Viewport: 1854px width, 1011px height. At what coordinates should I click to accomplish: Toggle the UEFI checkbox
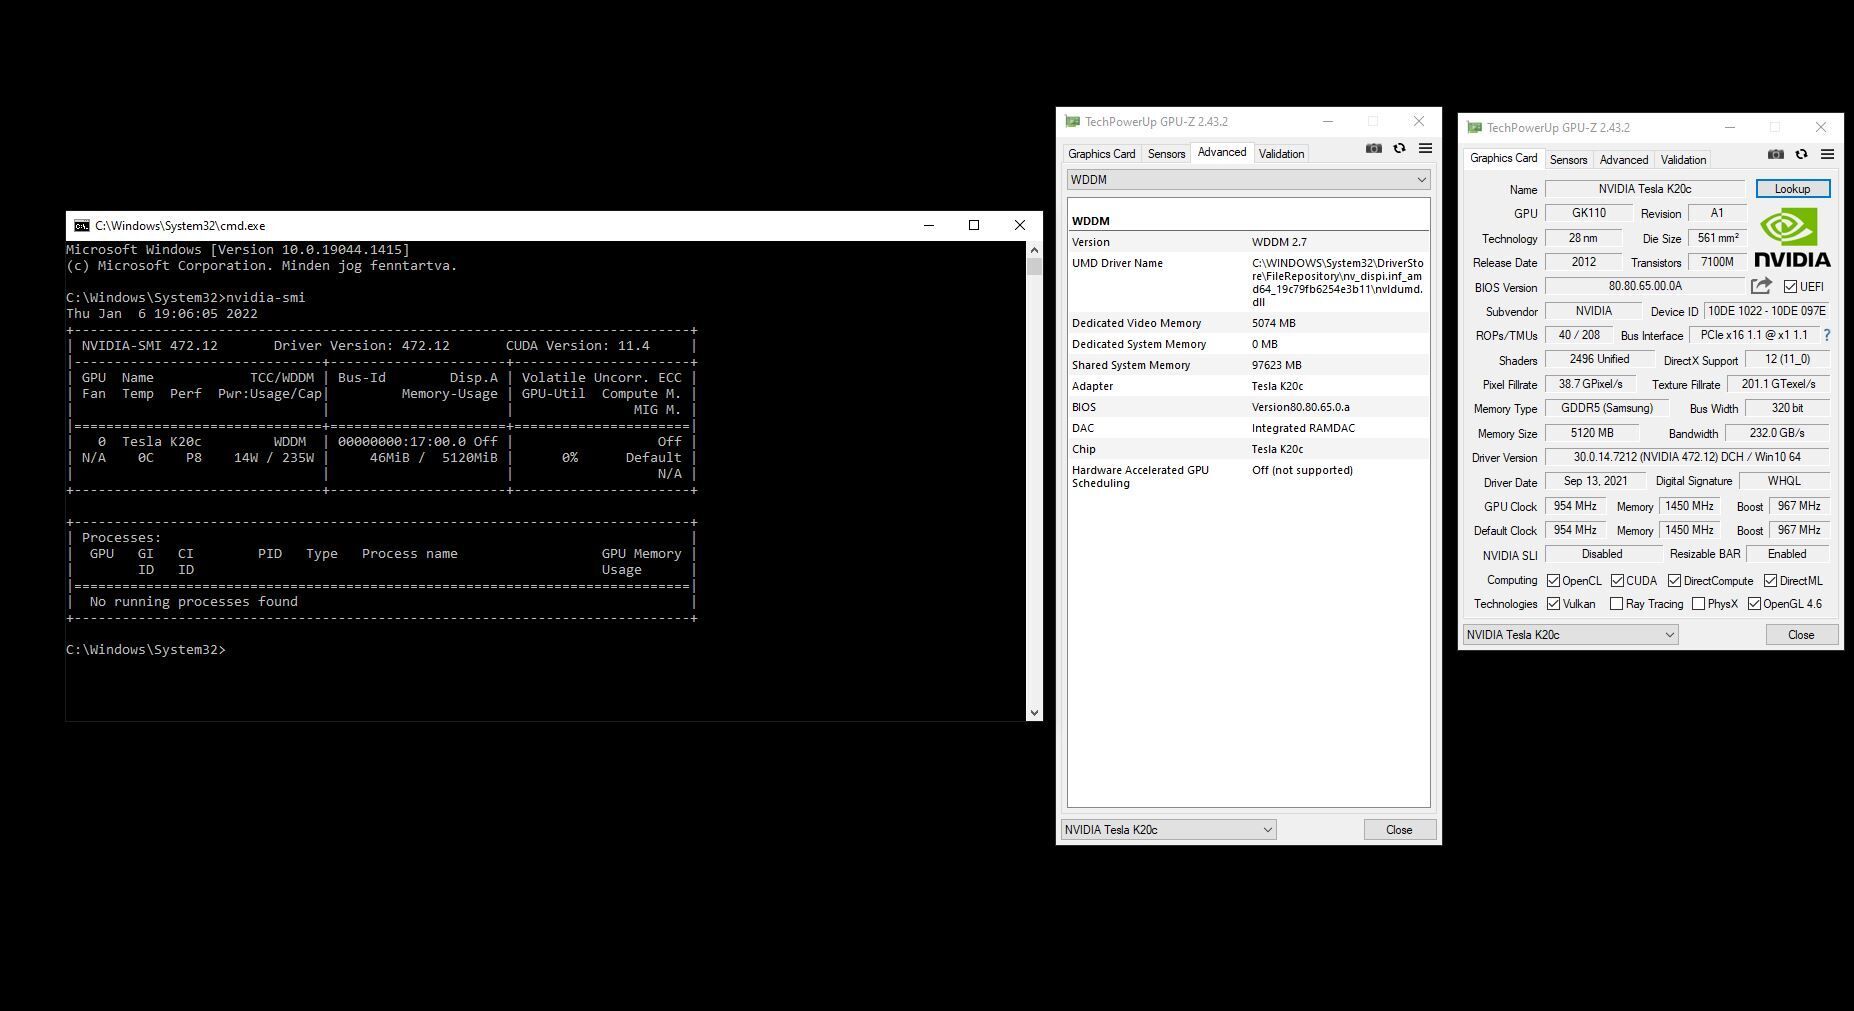1791,287
